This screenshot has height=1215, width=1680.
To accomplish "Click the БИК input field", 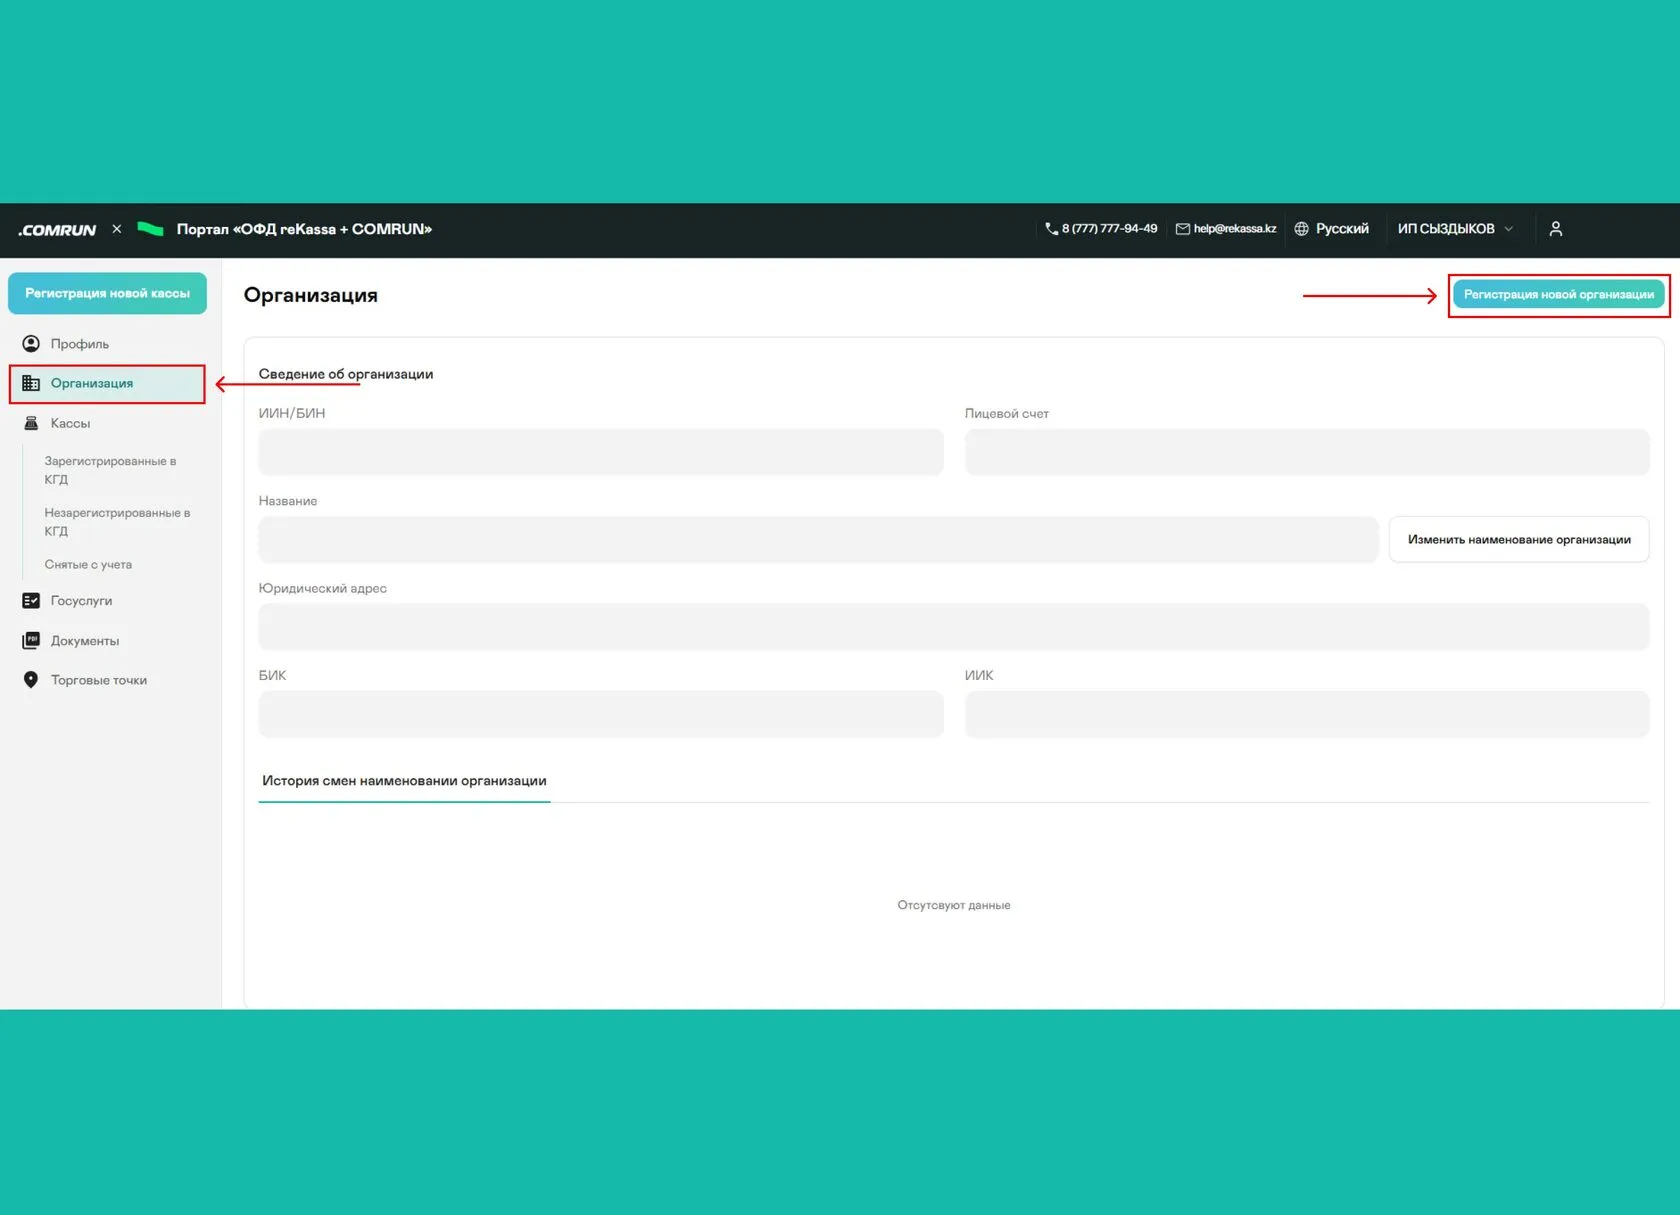I will (x=601, y=714).
